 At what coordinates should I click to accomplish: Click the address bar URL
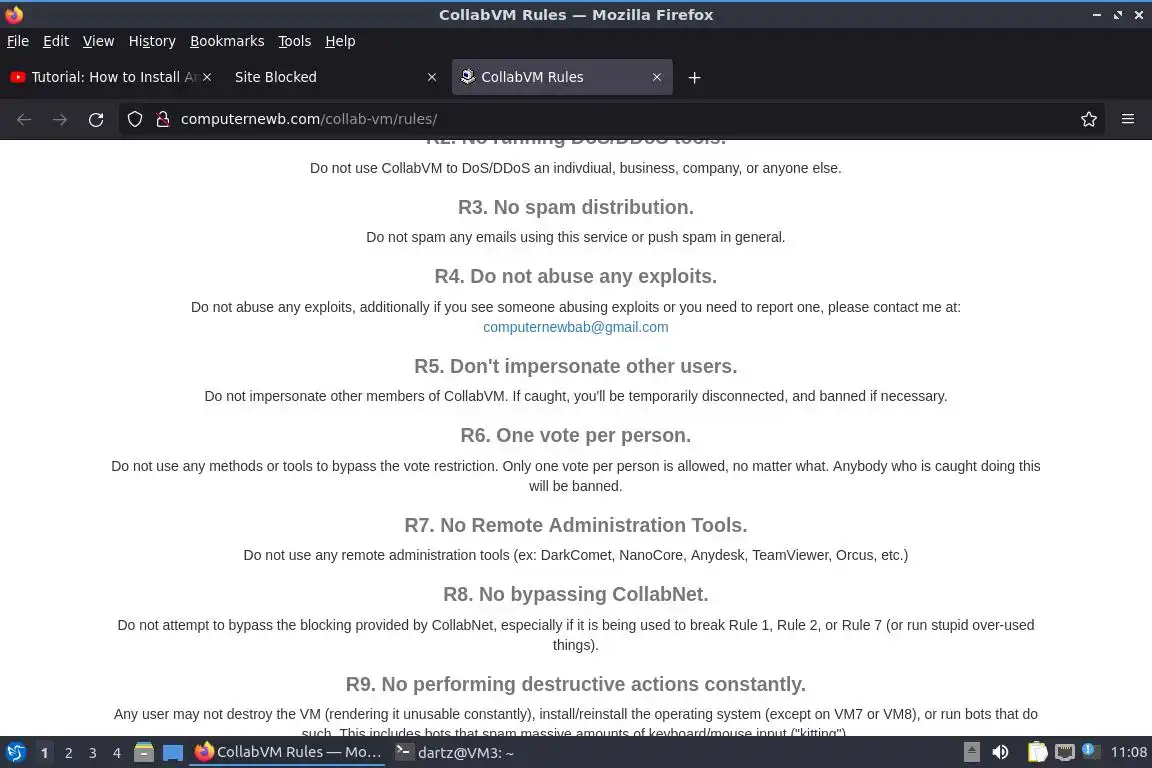tap(309, 119)
